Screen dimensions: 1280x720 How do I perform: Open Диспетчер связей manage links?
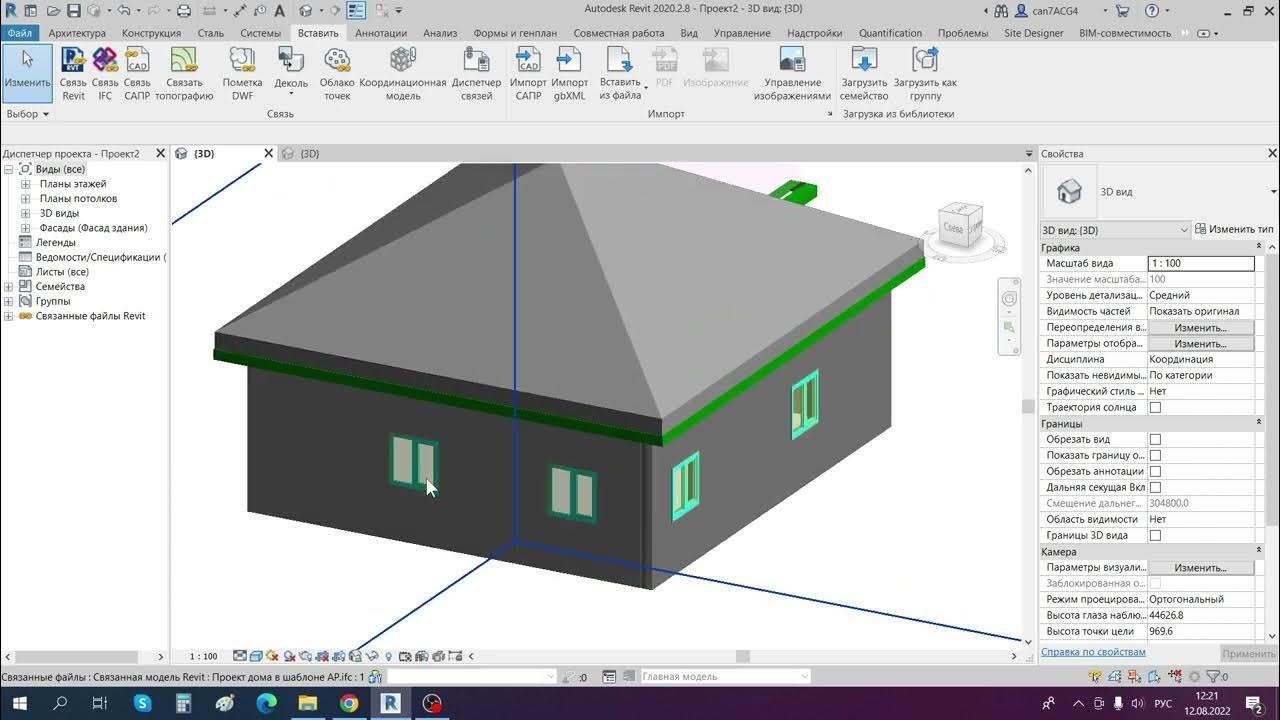477,74
